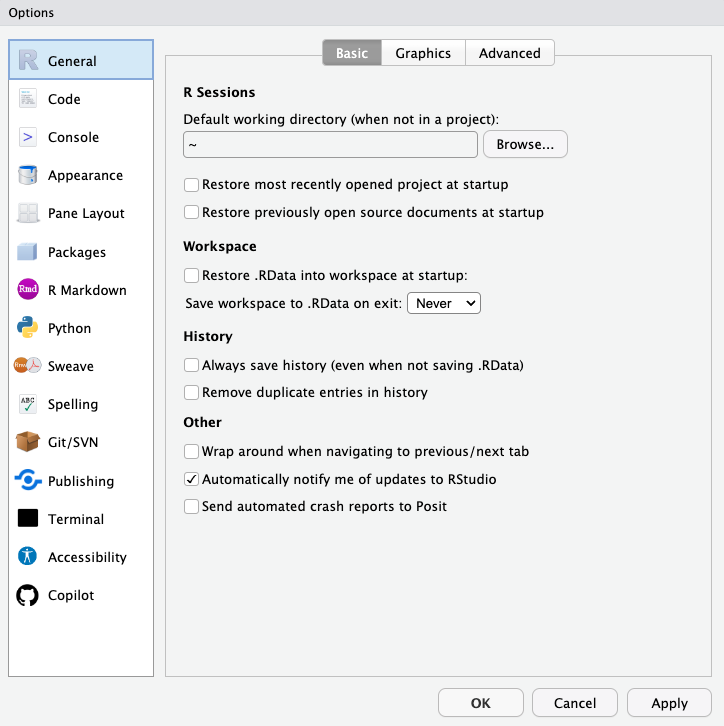Switch to the Graphics tab

[x=423, y=53]
